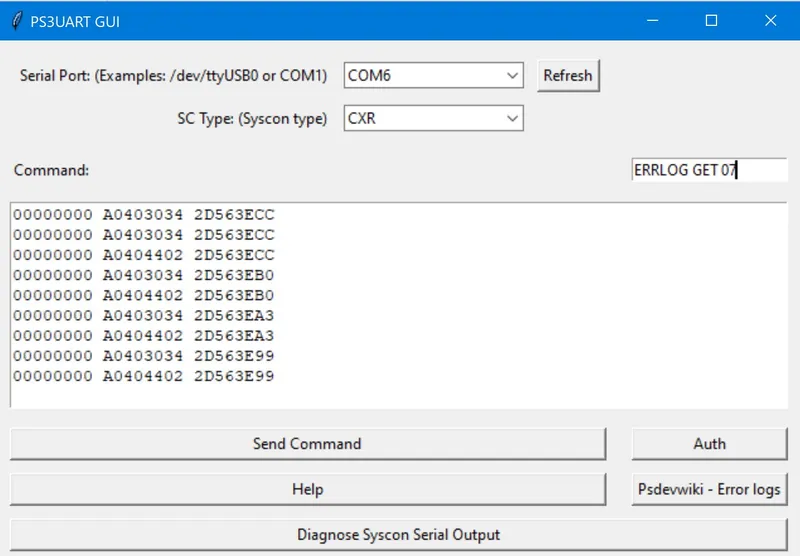Click the Command: label
Screen dimensions: 800x556
pyautogui.click(x=52, y=170)
